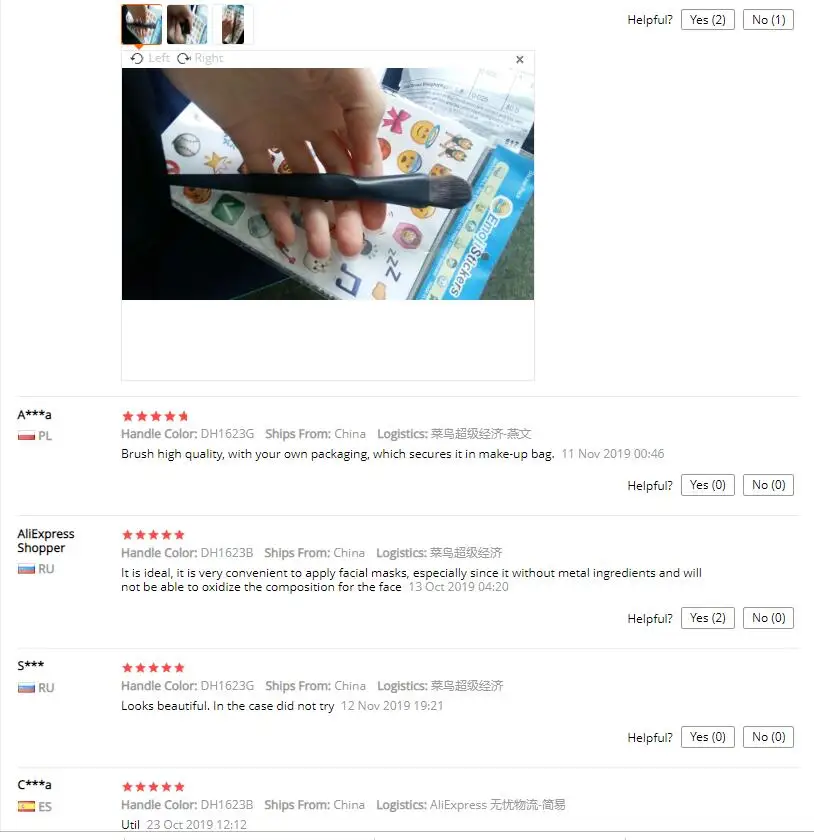
Task: Close the enlarged review photo
Action: tap(519, 59)
